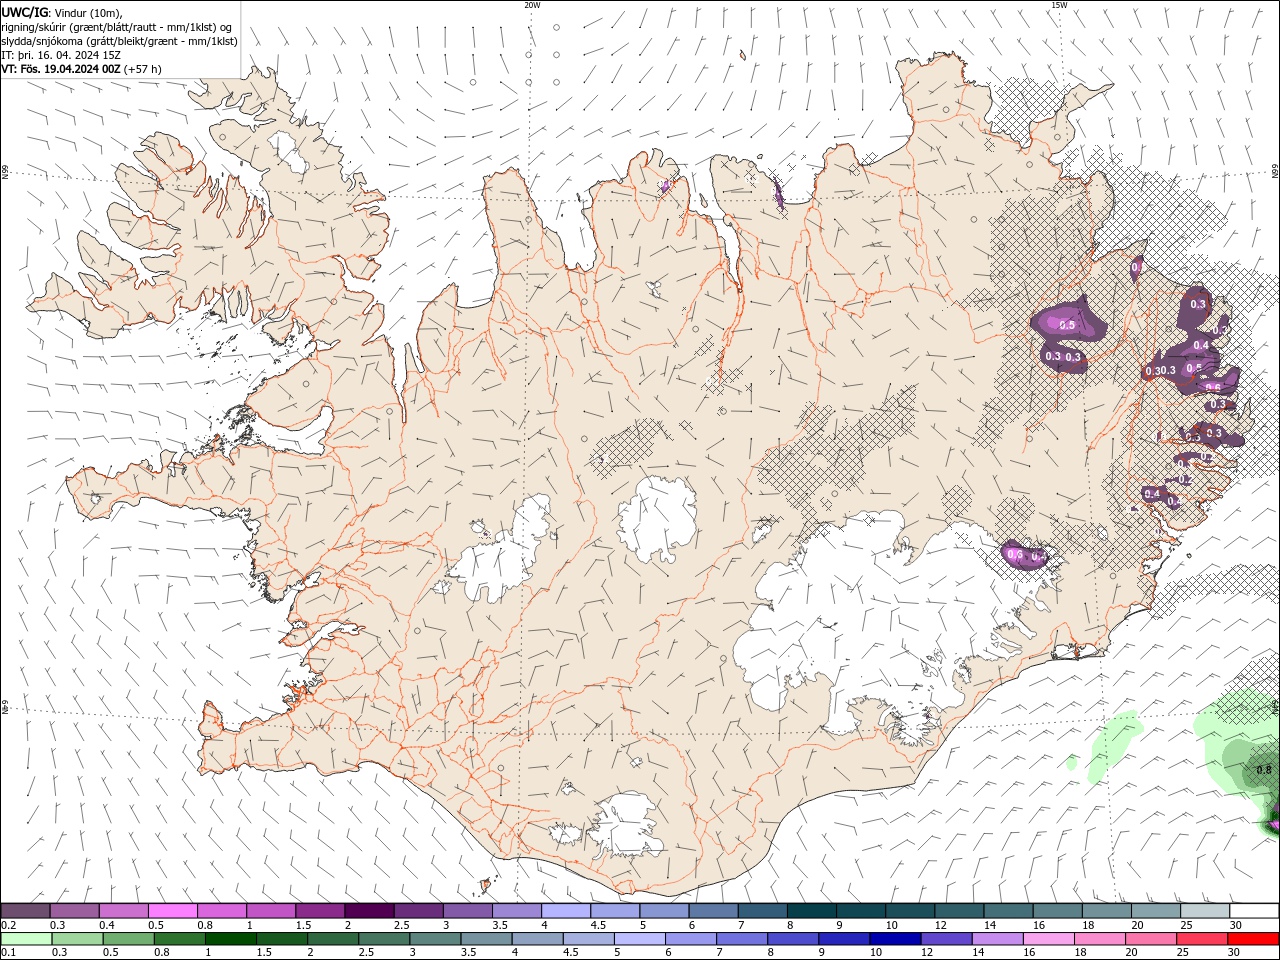Viewport: 1280px width, 960px height.
Task: Select the 4 pale lavender swatch in upper legend row
Action: 565,911
